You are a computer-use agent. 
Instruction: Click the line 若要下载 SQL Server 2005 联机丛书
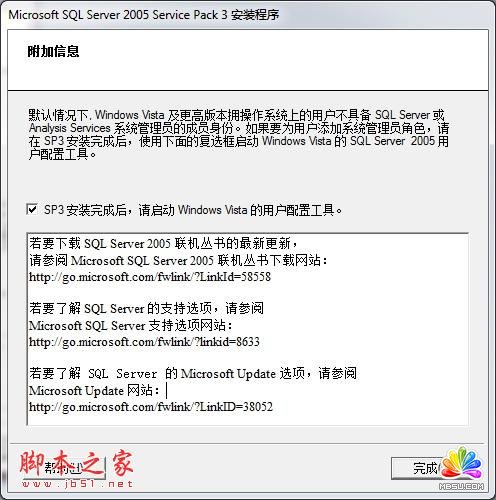[163, 243]
